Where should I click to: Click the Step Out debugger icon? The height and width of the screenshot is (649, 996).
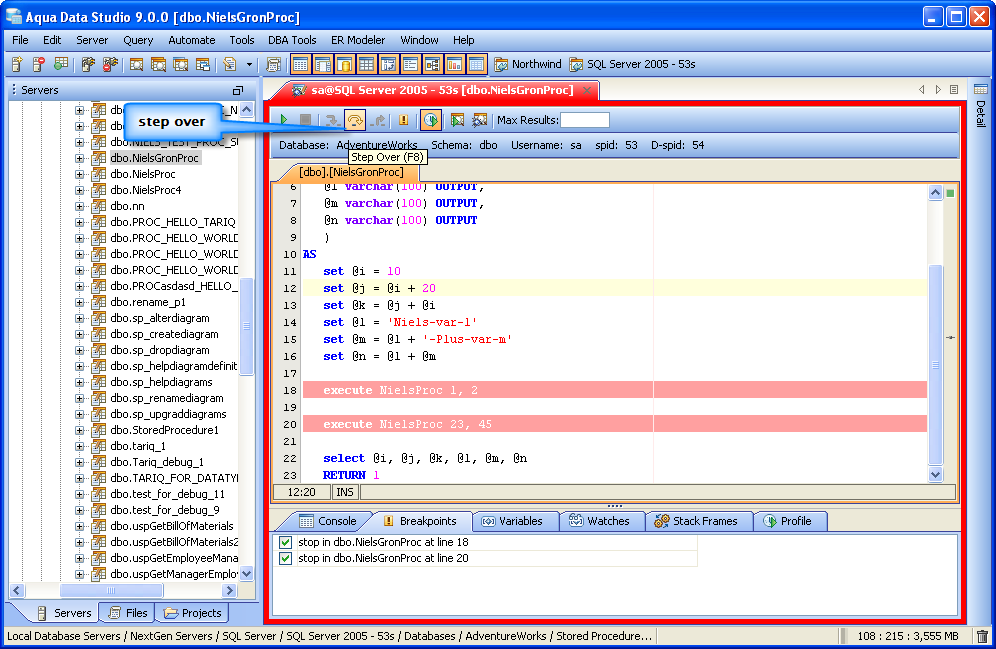click(x=378, y=120)
